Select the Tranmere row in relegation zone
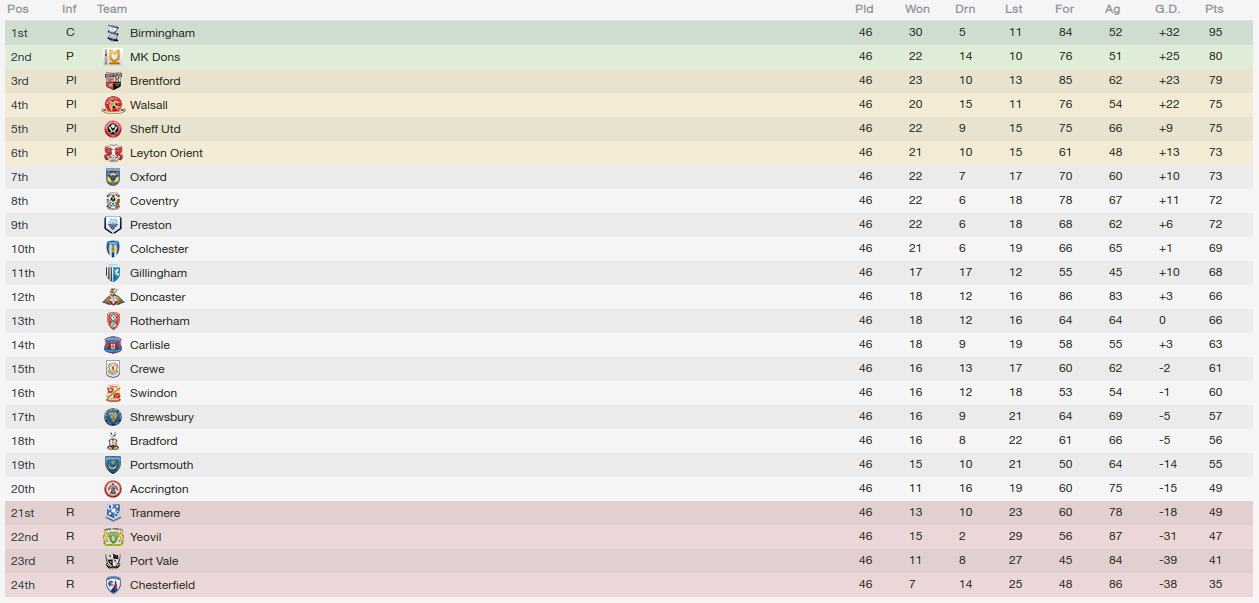1259x603 pixels. click(x=629, y=513)
